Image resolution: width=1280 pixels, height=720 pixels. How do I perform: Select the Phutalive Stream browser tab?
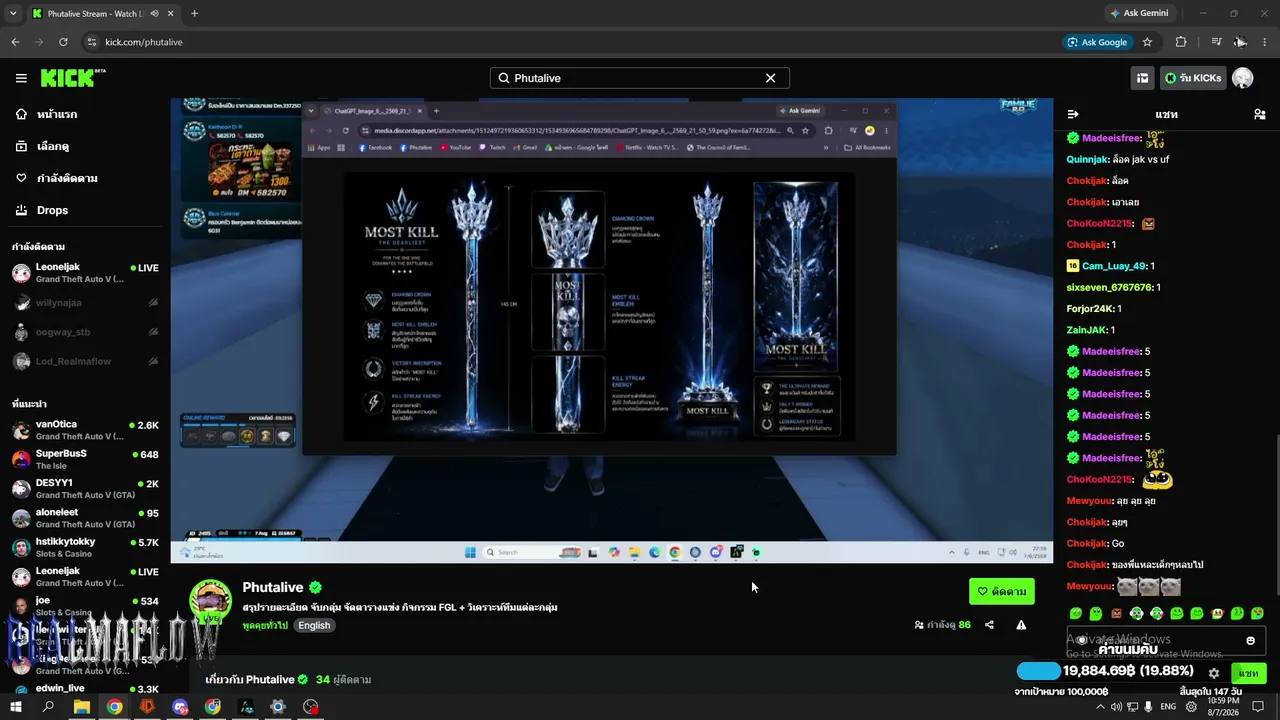pos(102,13)
